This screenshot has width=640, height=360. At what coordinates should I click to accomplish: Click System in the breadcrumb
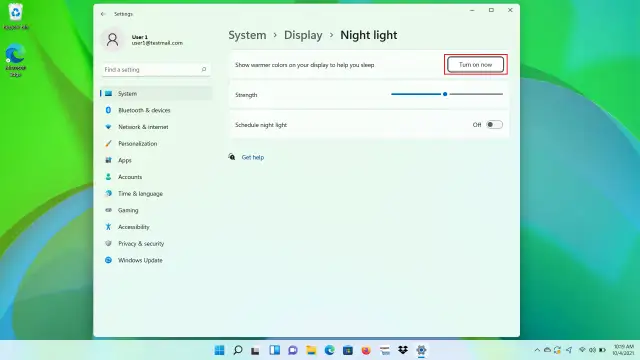[x=247, y=36]
